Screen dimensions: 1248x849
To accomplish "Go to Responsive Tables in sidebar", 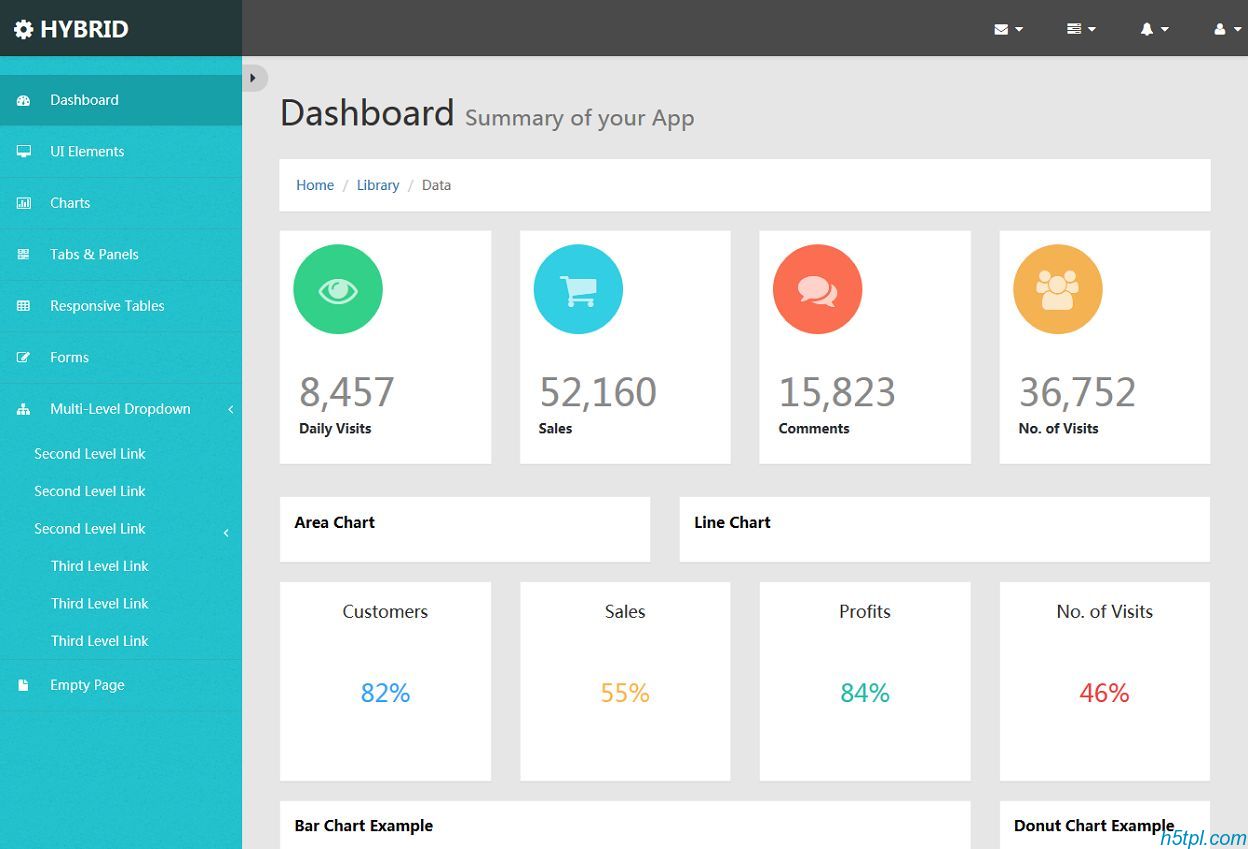I will 107,306.
